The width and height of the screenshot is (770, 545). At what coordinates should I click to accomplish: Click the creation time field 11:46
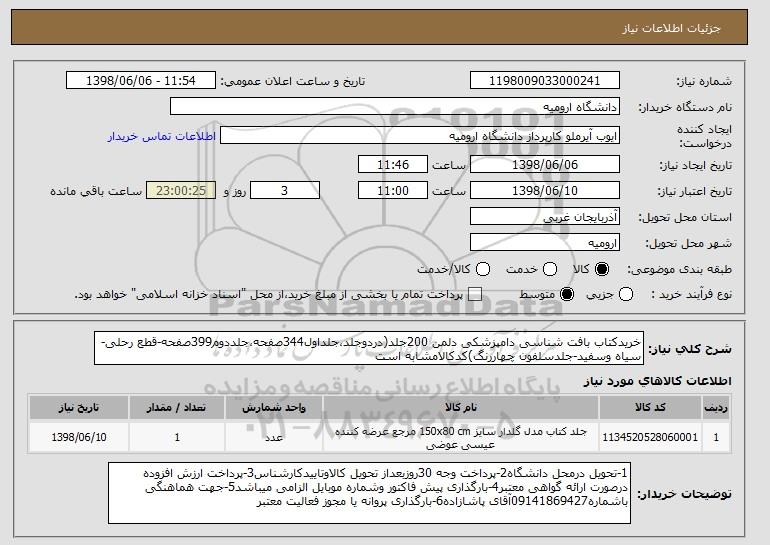click(x=393, y=164)
